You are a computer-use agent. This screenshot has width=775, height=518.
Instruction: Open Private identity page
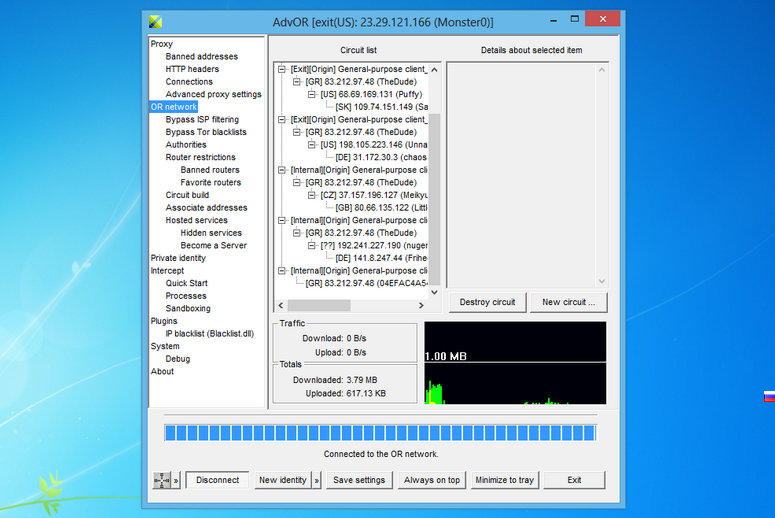point(178,258)
